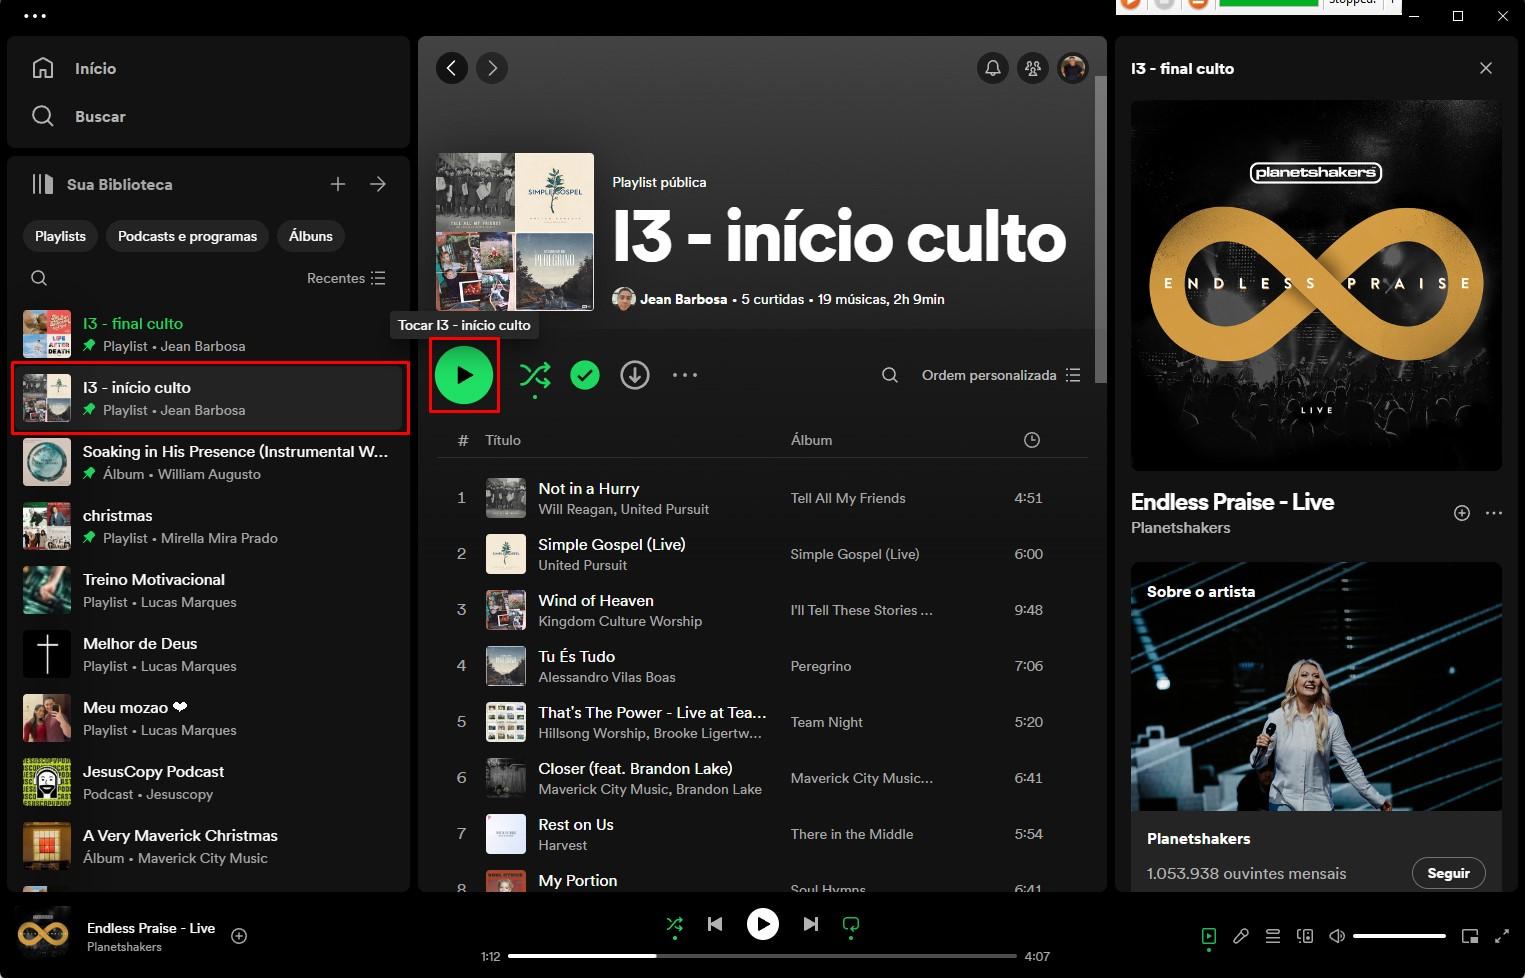Click Planetshakers artist under panel title
1525x978 pixels.
tap(1180, 527)
